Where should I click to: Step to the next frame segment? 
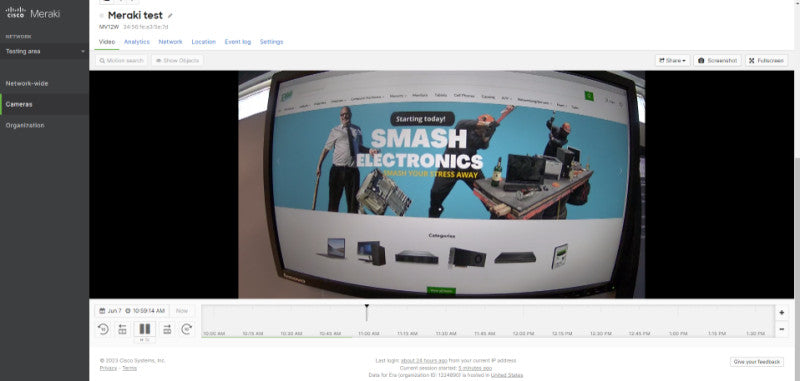167,329
